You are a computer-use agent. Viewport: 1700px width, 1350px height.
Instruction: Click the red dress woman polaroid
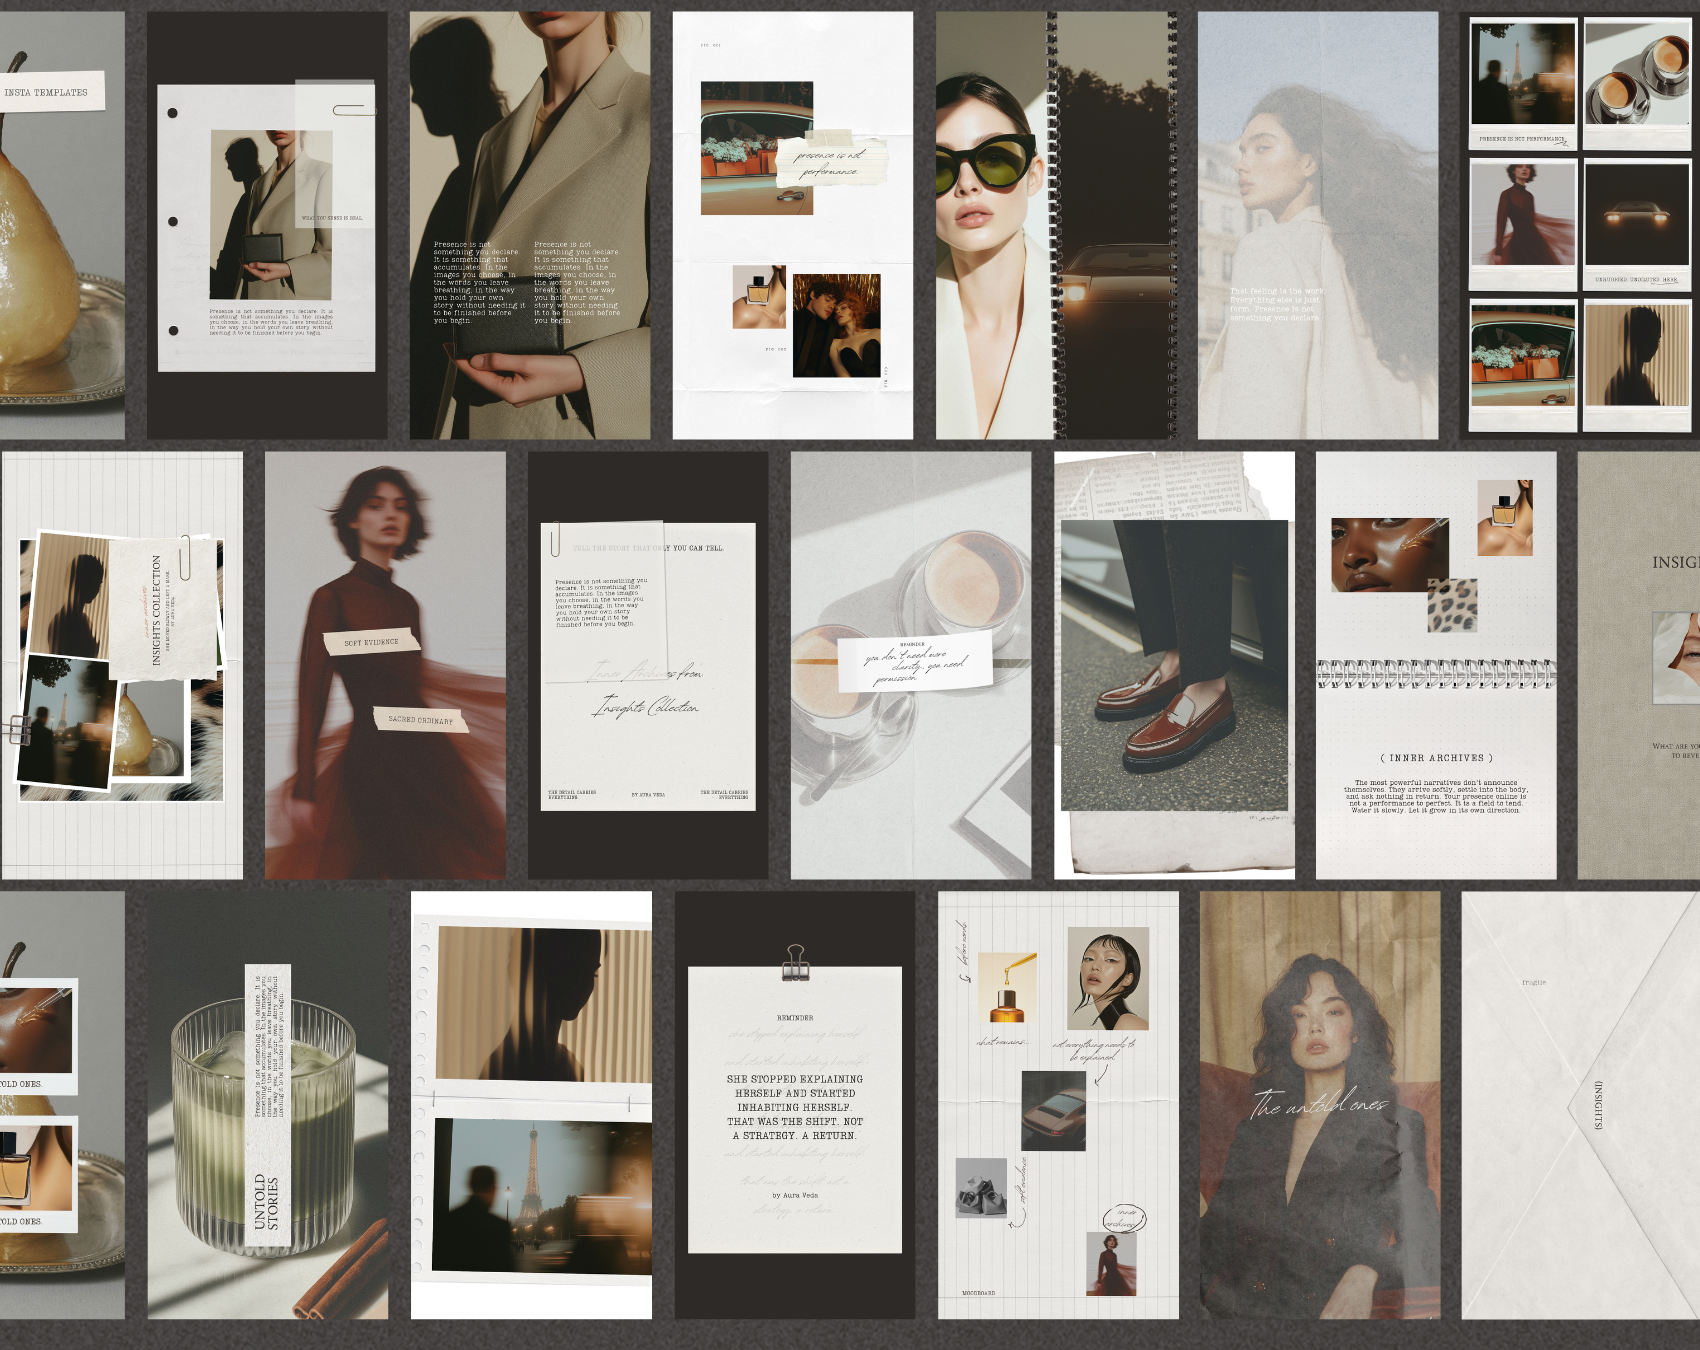click(x=1523, y=225)
